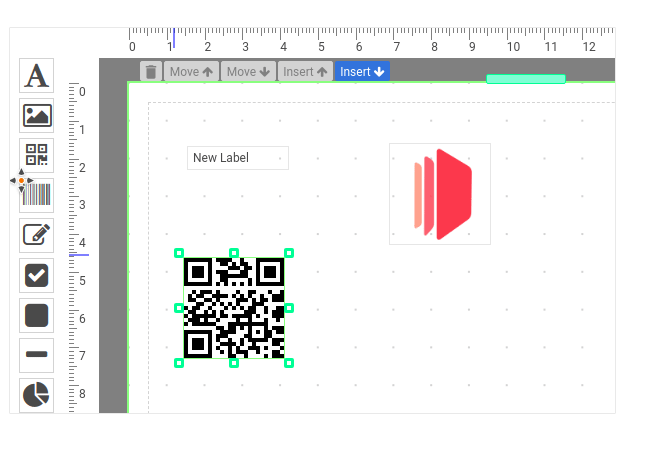Click the right-middle resize handle of QR code

(x=289, y=308)
